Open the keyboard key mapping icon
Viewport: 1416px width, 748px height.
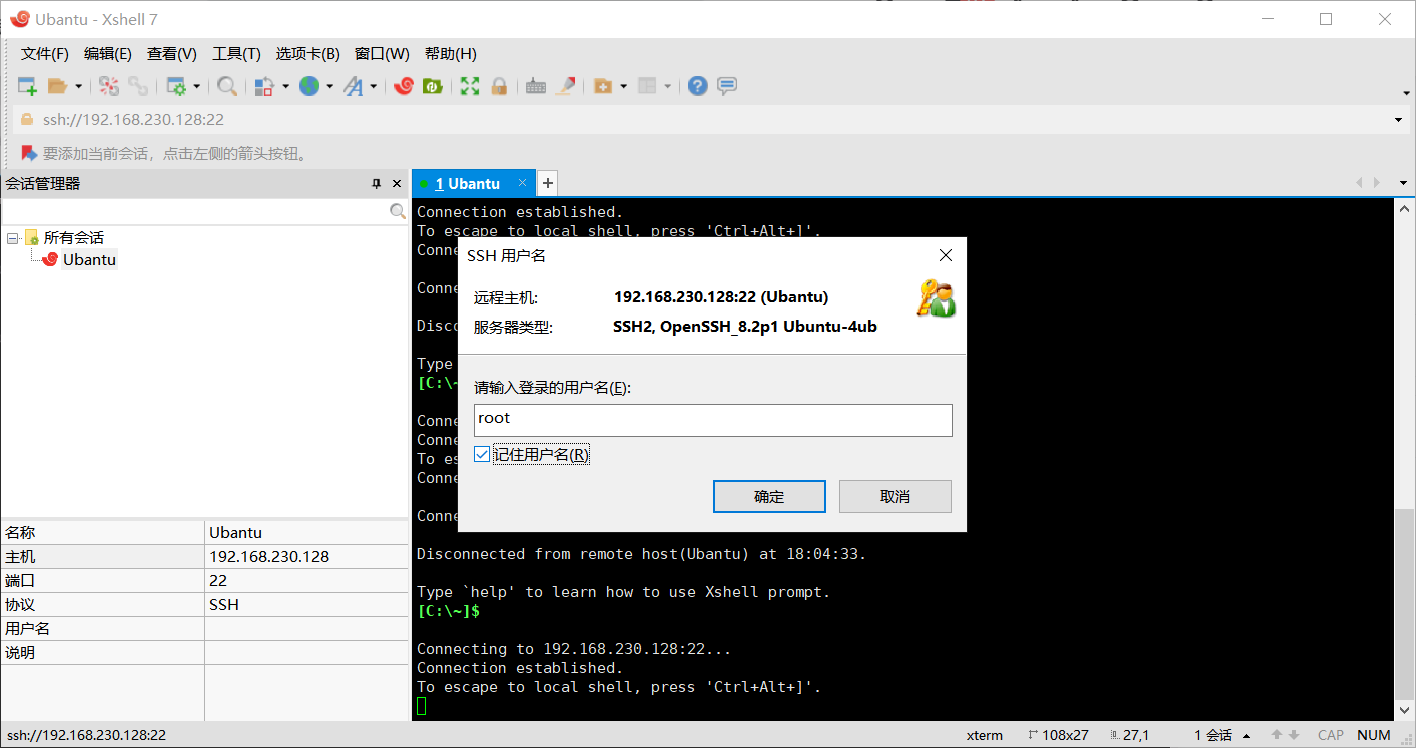(x=536, y=87)
